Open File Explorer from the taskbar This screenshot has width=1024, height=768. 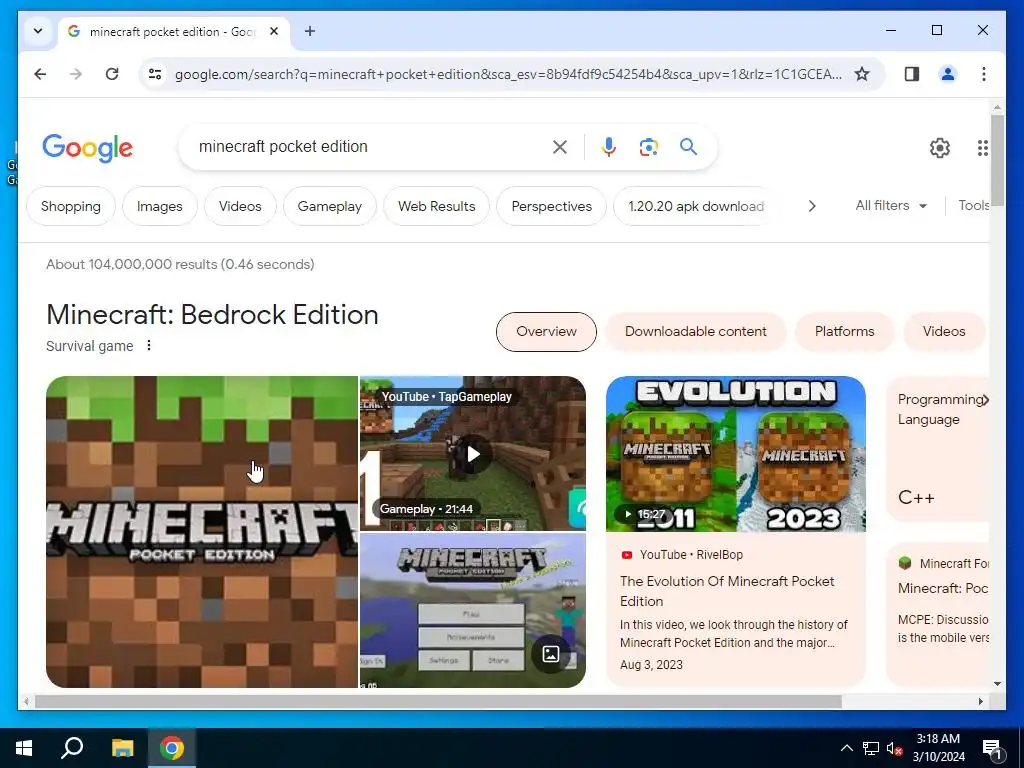click(x=122, y=748)
